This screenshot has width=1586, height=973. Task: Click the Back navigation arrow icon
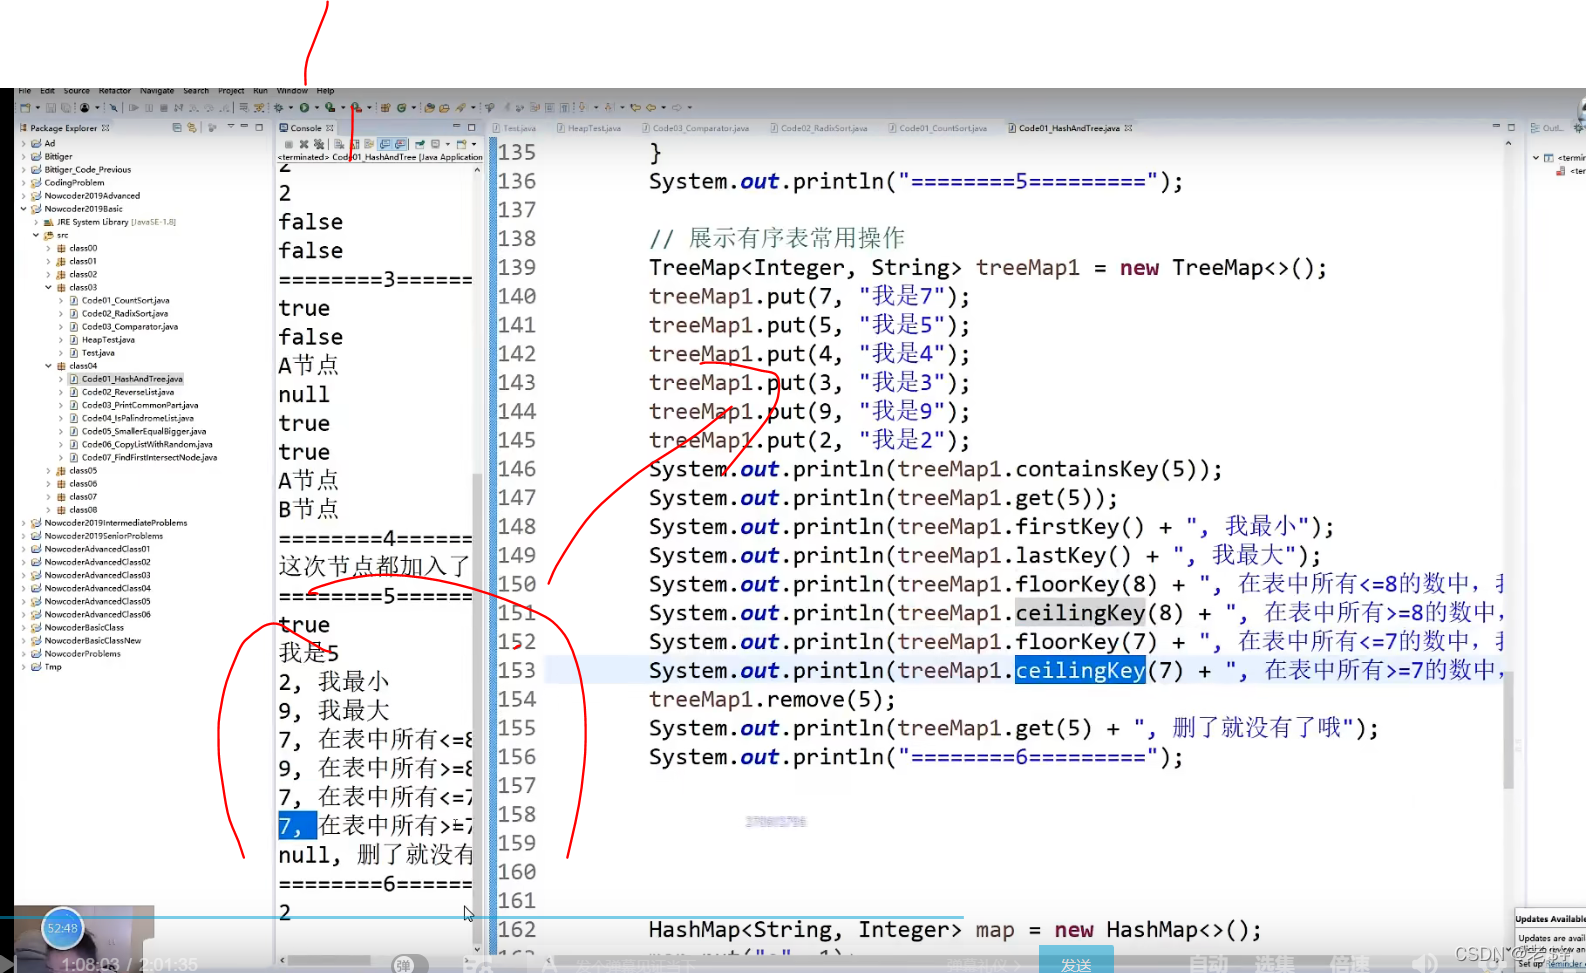point(651,108)
